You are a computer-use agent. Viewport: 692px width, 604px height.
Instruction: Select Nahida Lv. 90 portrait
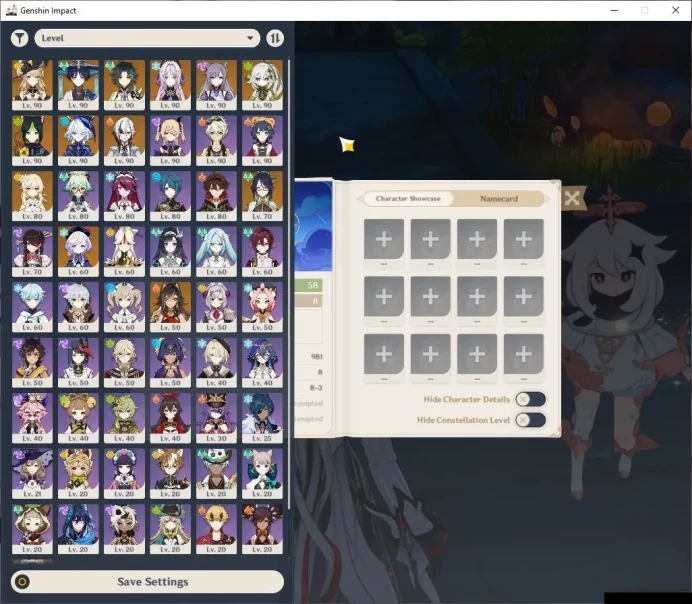pos(262,85)
